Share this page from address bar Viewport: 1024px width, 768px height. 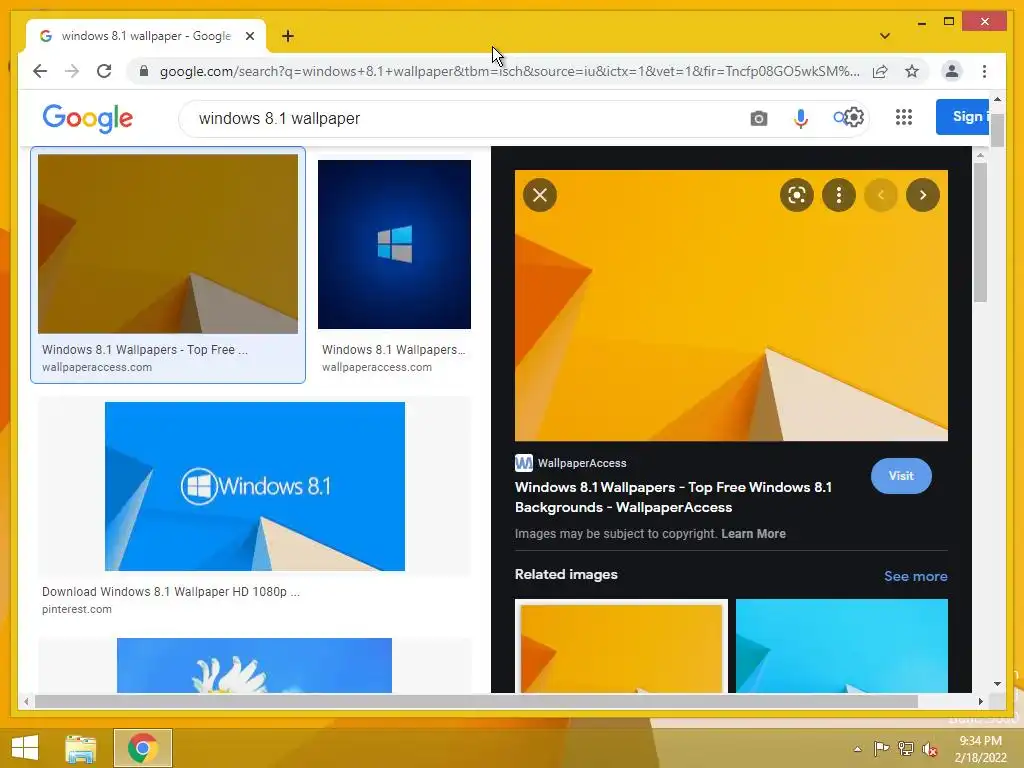(x=880, y=71)
